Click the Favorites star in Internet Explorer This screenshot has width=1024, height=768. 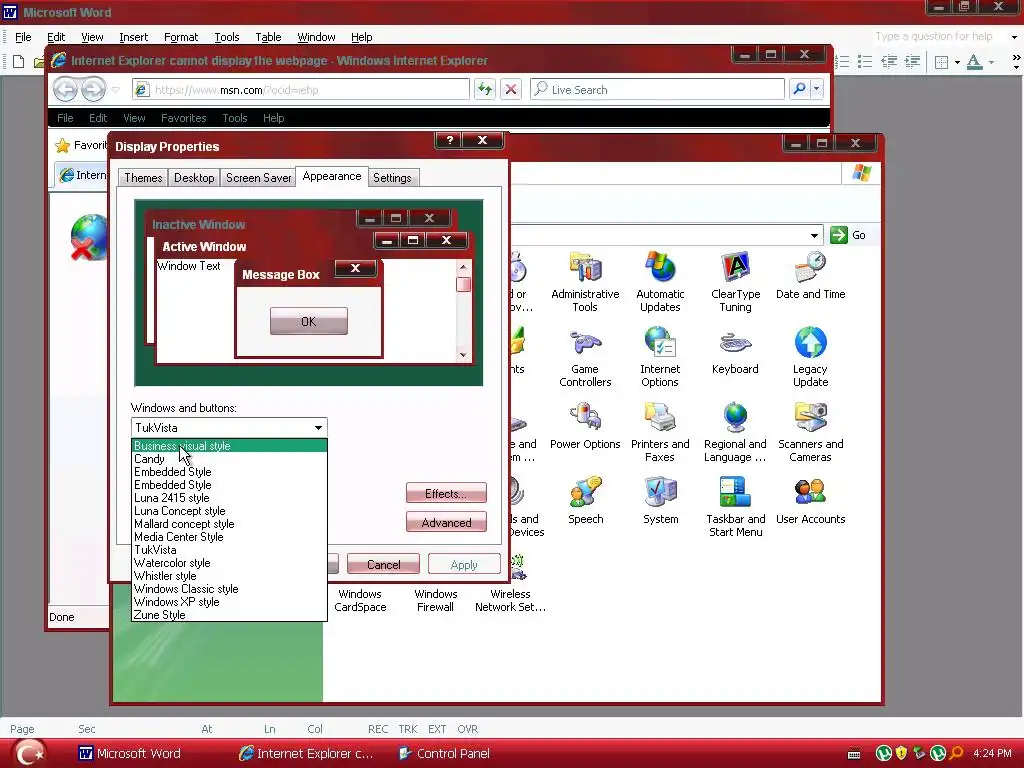pyautogui.click(x=63, y=146)
